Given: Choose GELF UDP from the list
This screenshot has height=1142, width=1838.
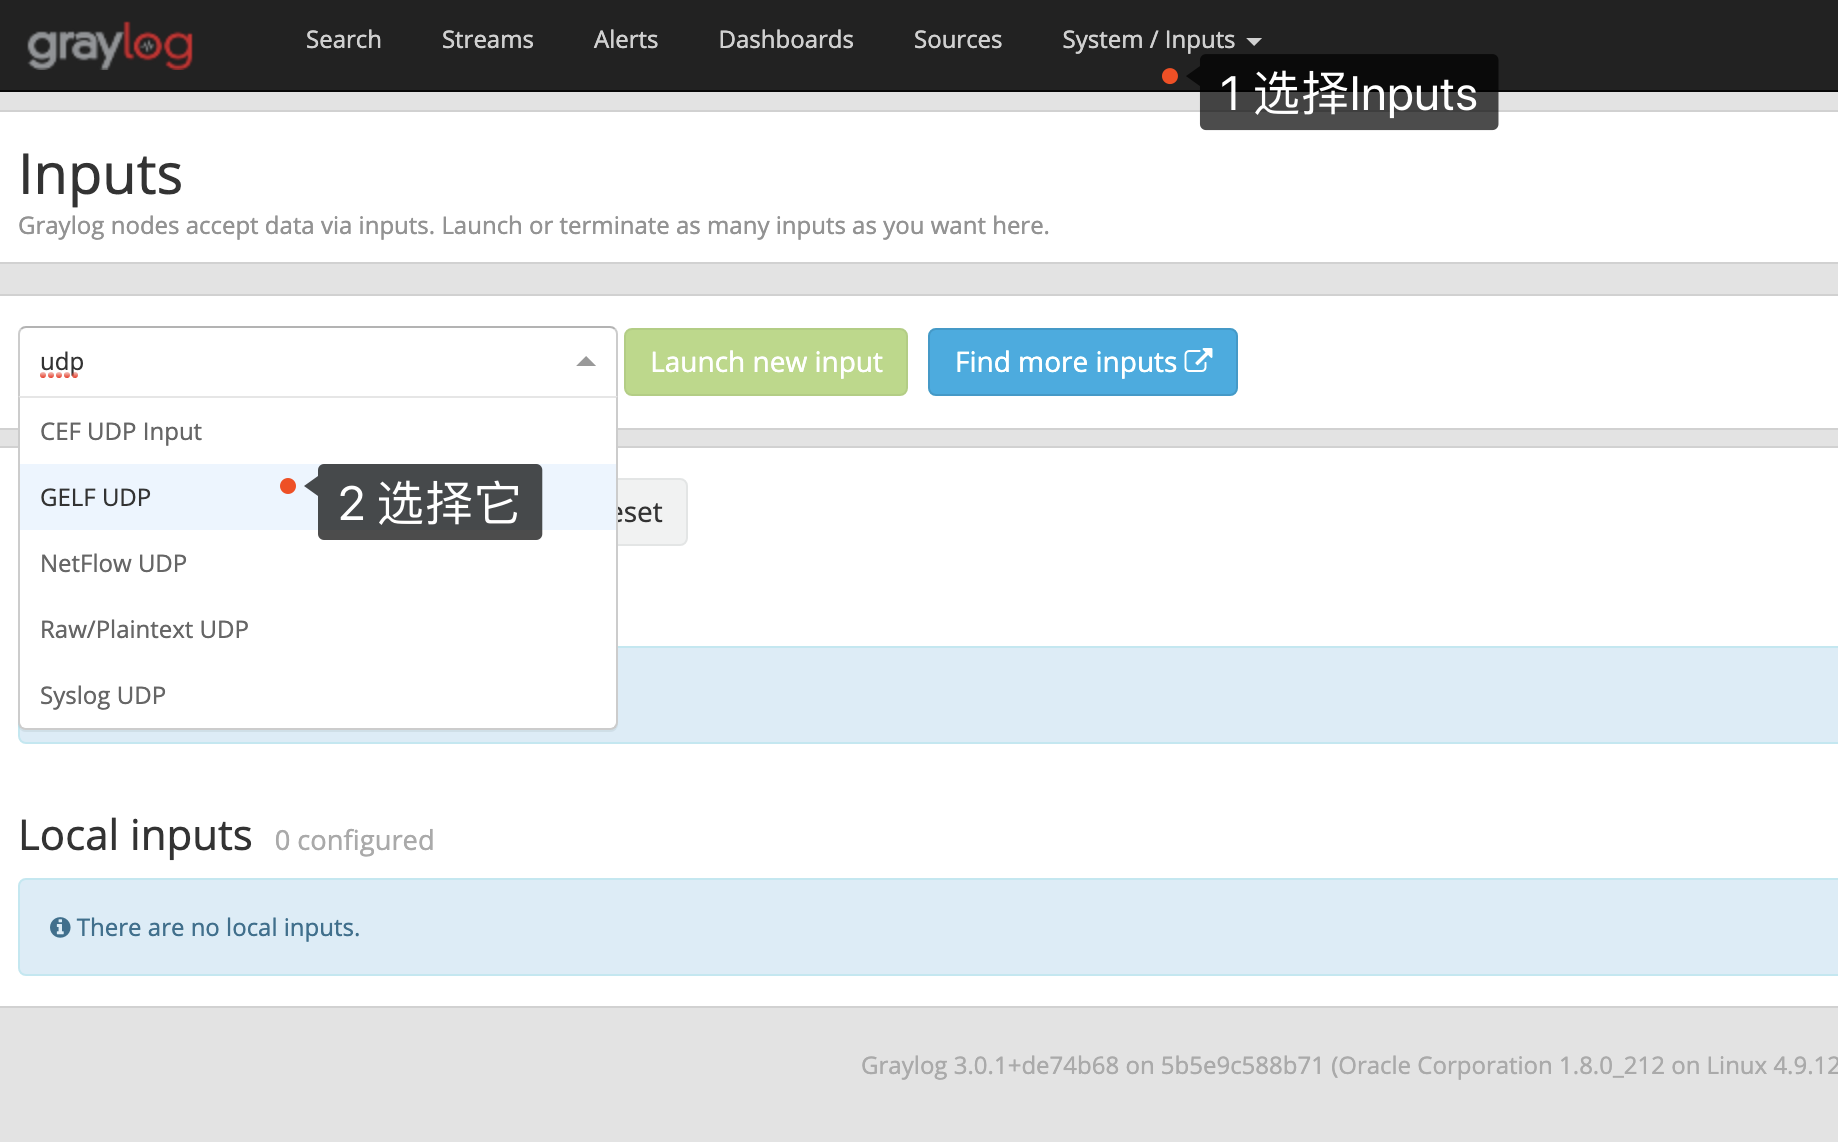Looking at the screenshot, I should 318,497.
